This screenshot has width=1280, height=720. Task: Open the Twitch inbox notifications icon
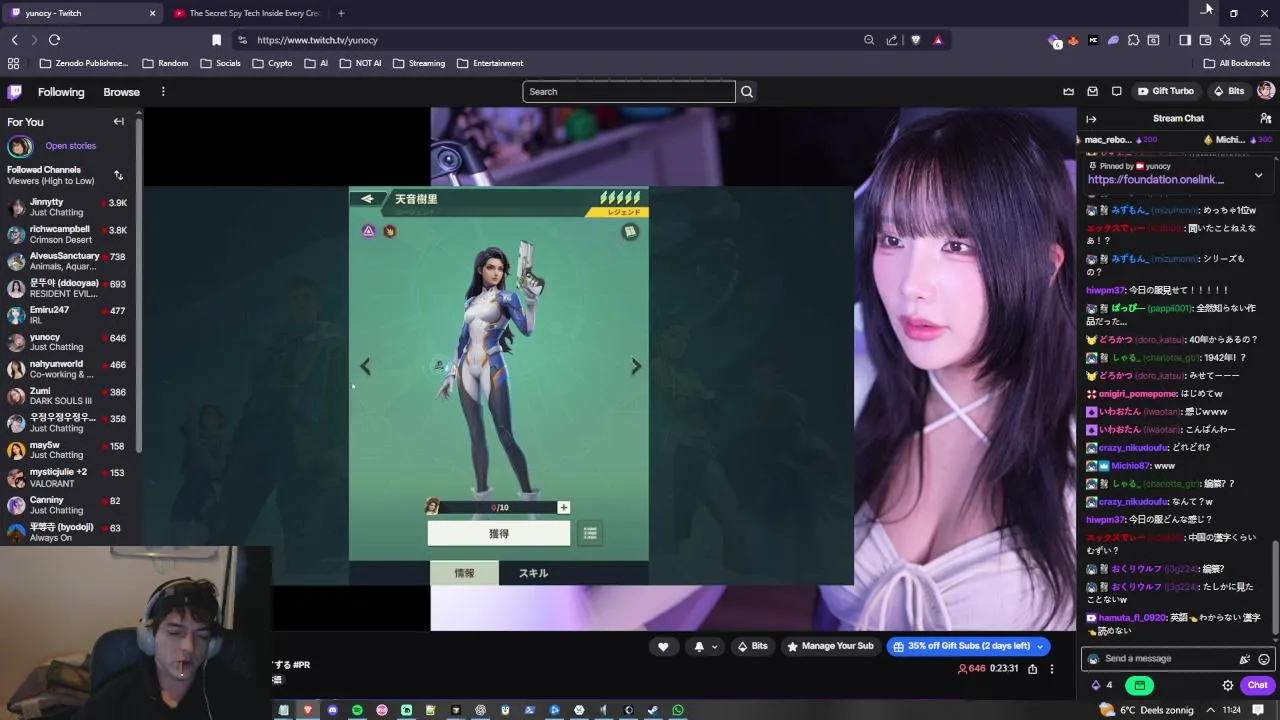(1093, 91)
